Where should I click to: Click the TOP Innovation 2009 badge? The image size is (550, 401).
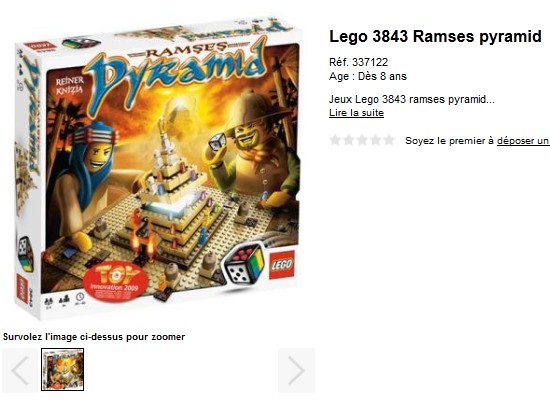(116, 281)
